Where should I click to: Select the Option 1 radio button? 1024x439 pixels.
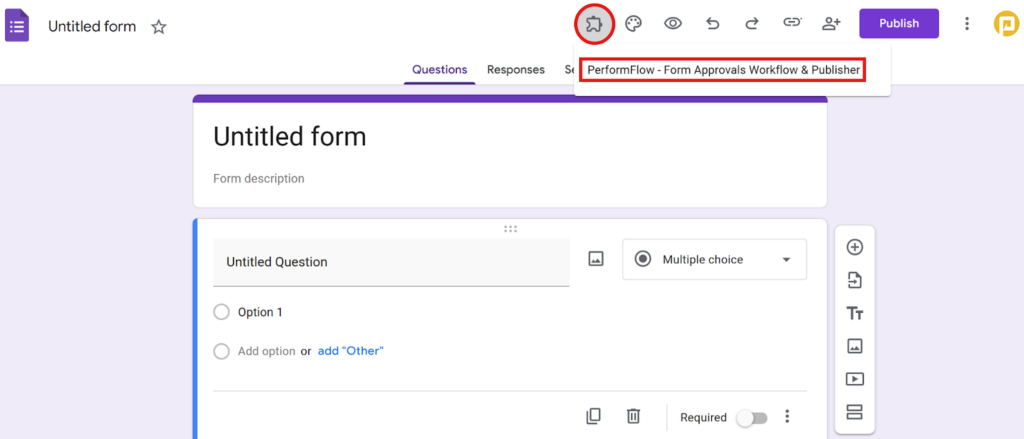(222, 312)
